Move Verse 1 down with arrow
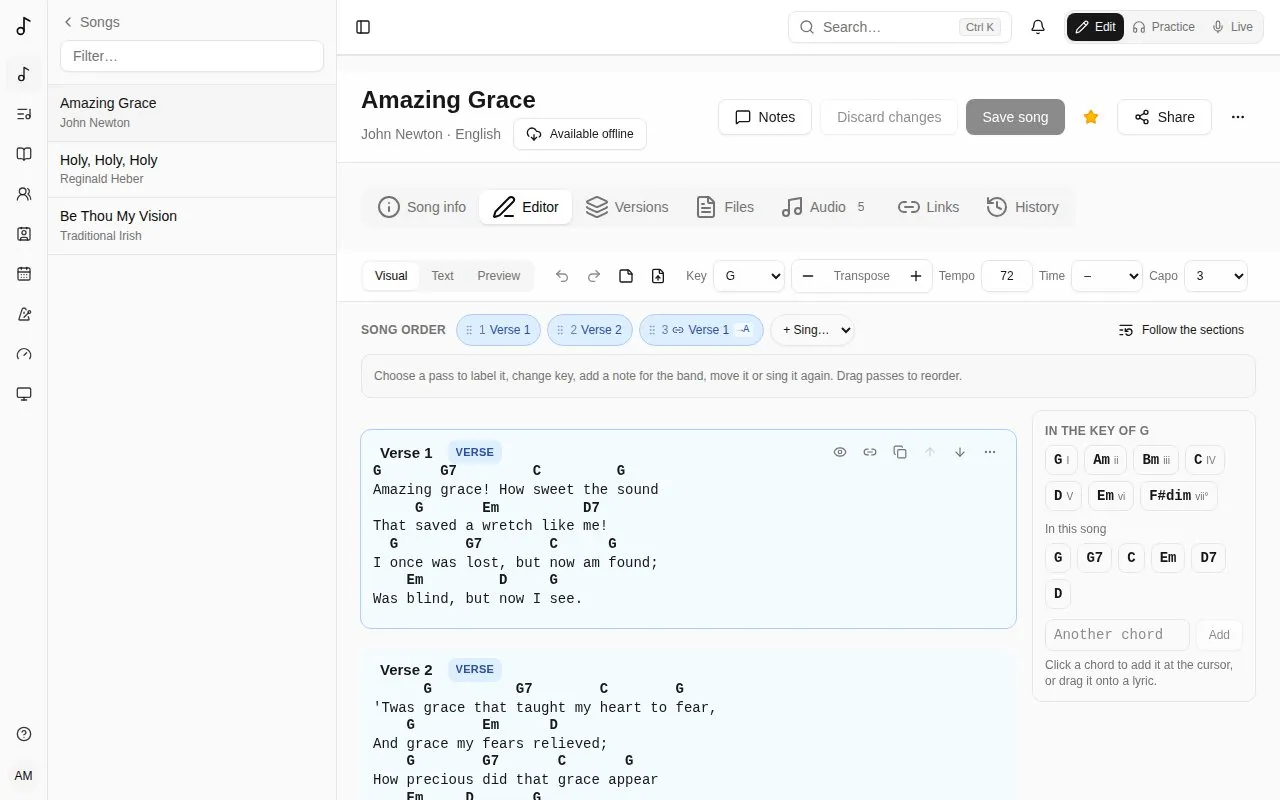Screen dimensions: 1280x800 (x=960, y=452)
